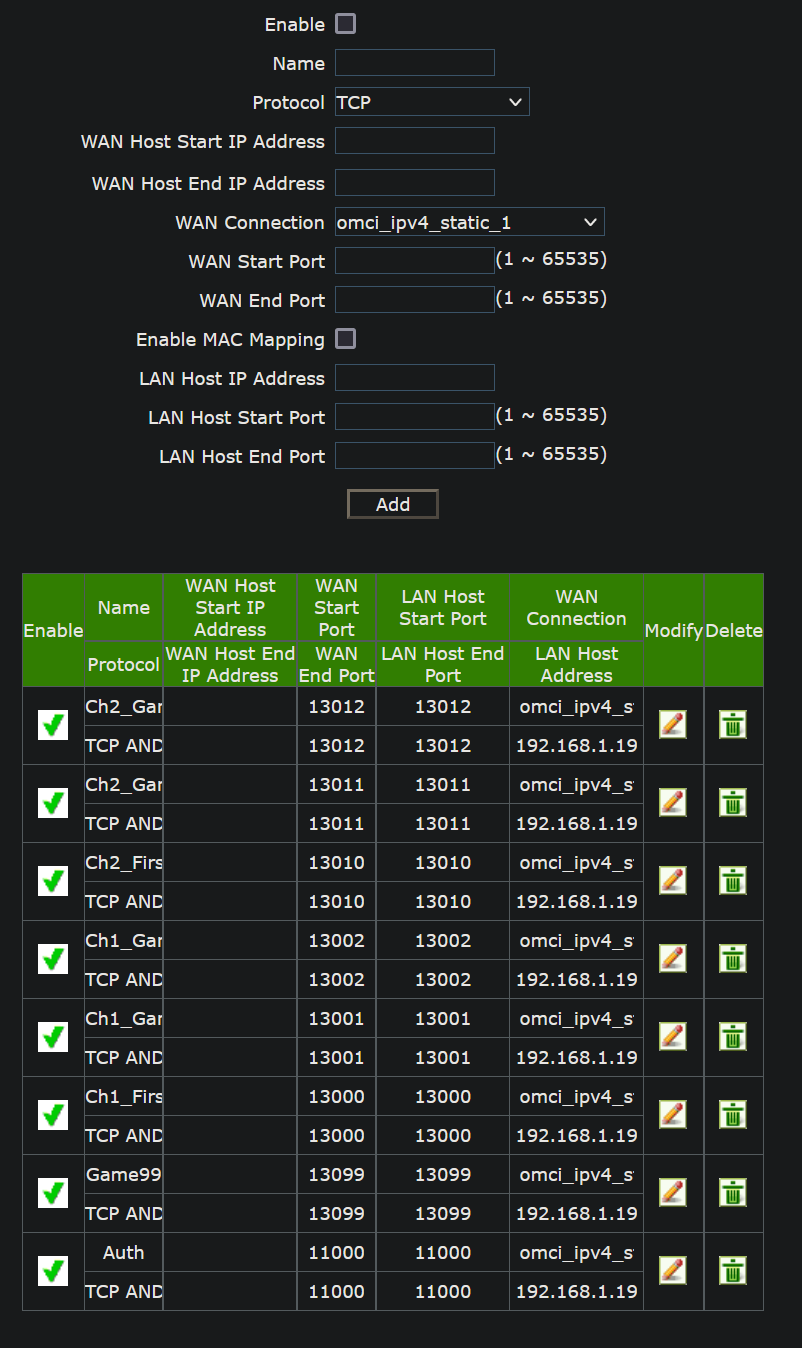Delete the Auth port mapping
802x1348 pixels.
pyautogui.click(x=733, y=1270)
